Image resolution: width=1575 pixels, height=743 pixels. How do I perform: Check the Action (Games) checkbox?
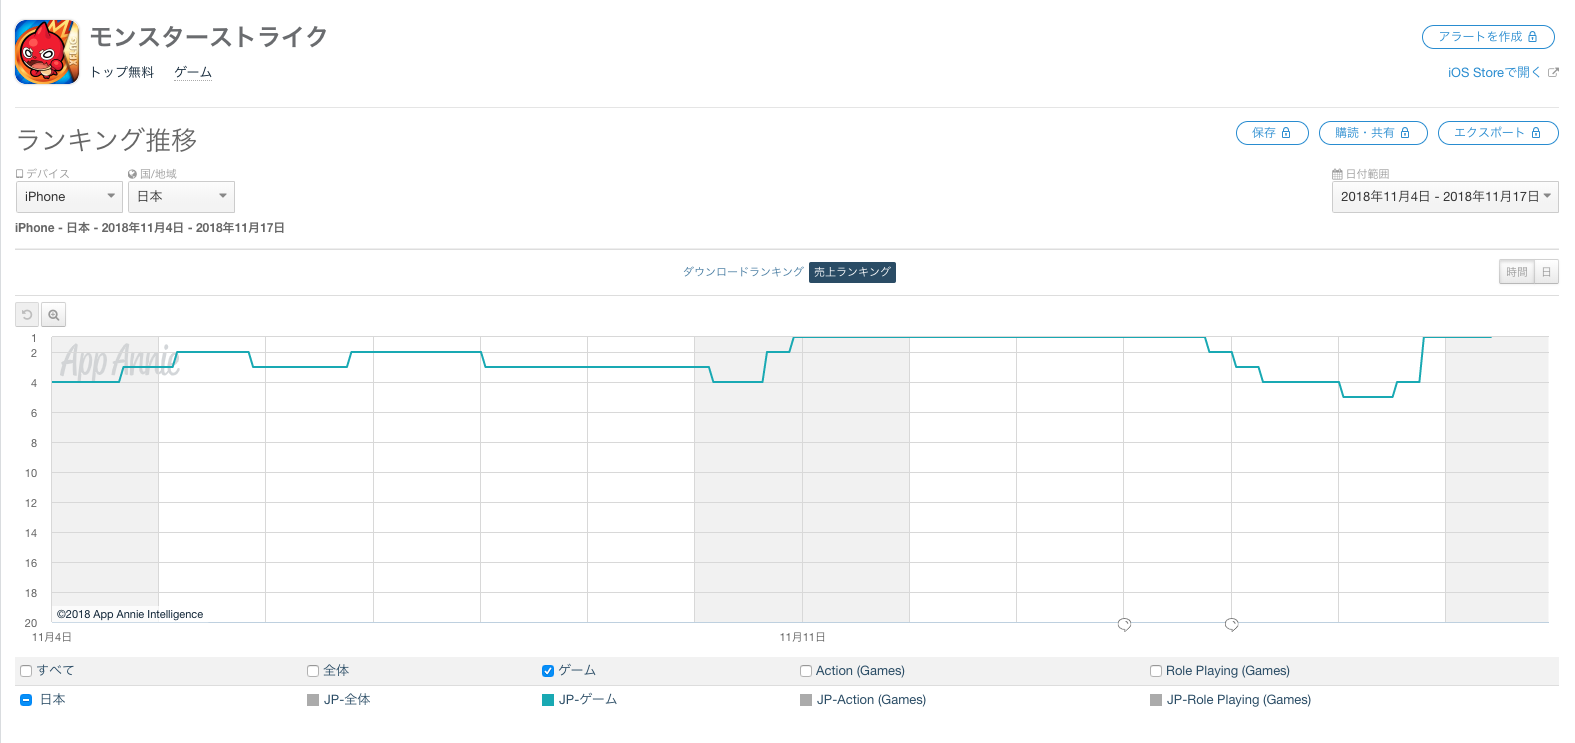click(806, 671)
